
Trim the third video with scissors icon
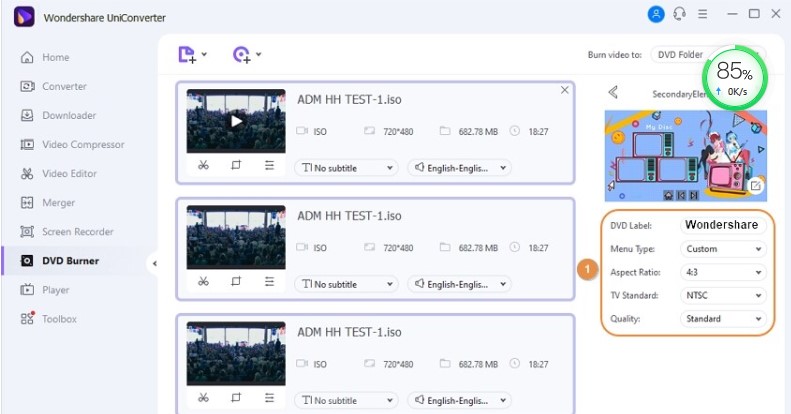coord(203,398)
